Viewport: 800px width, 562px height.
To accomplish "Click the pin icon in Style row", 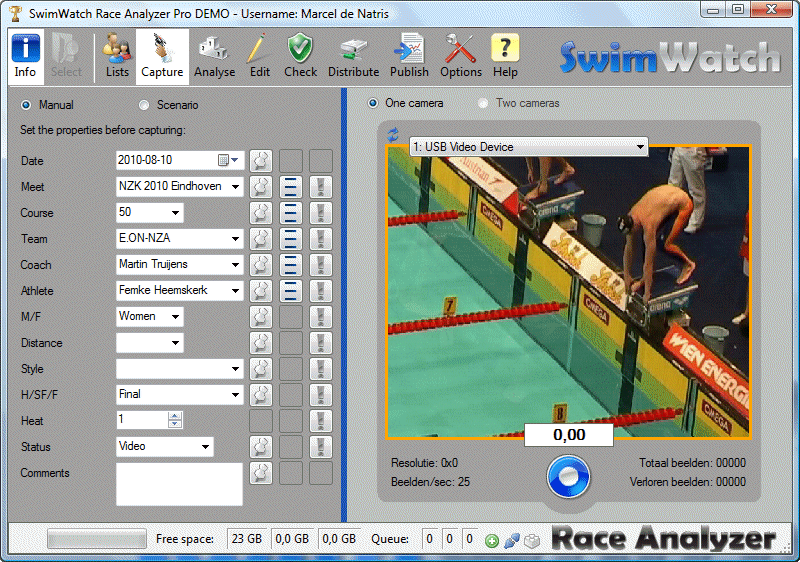I will (261, 369).
